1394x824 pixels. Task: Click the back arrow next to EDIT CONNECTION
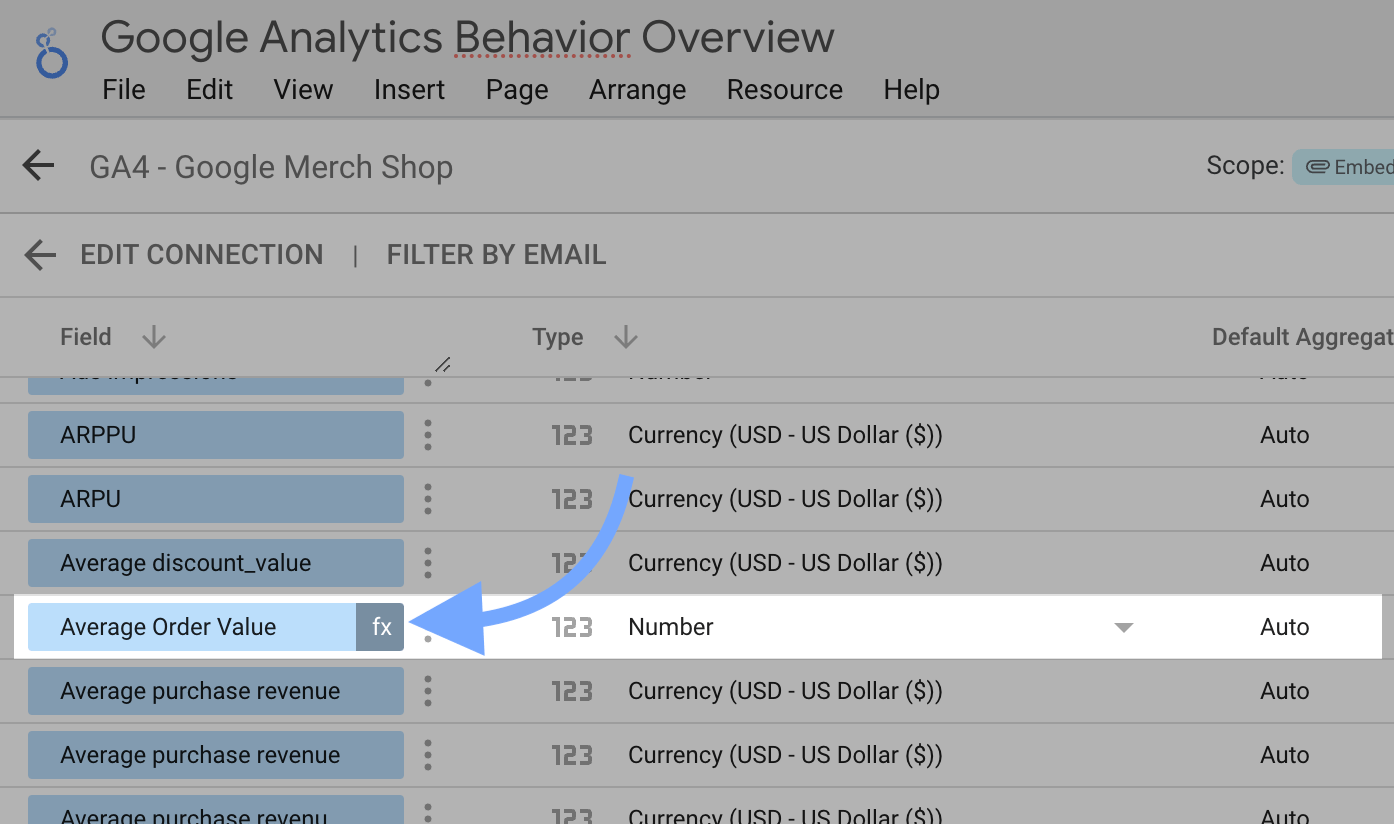coord(39,254)
